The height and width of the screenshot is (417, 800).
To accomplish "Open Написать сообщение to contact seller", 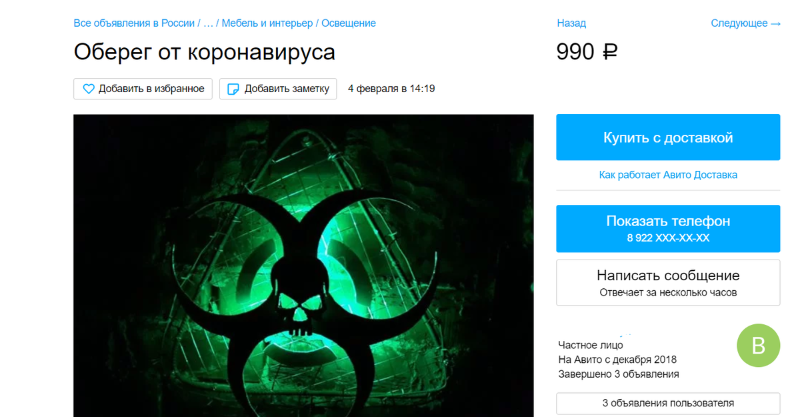I will coord(668,283).
